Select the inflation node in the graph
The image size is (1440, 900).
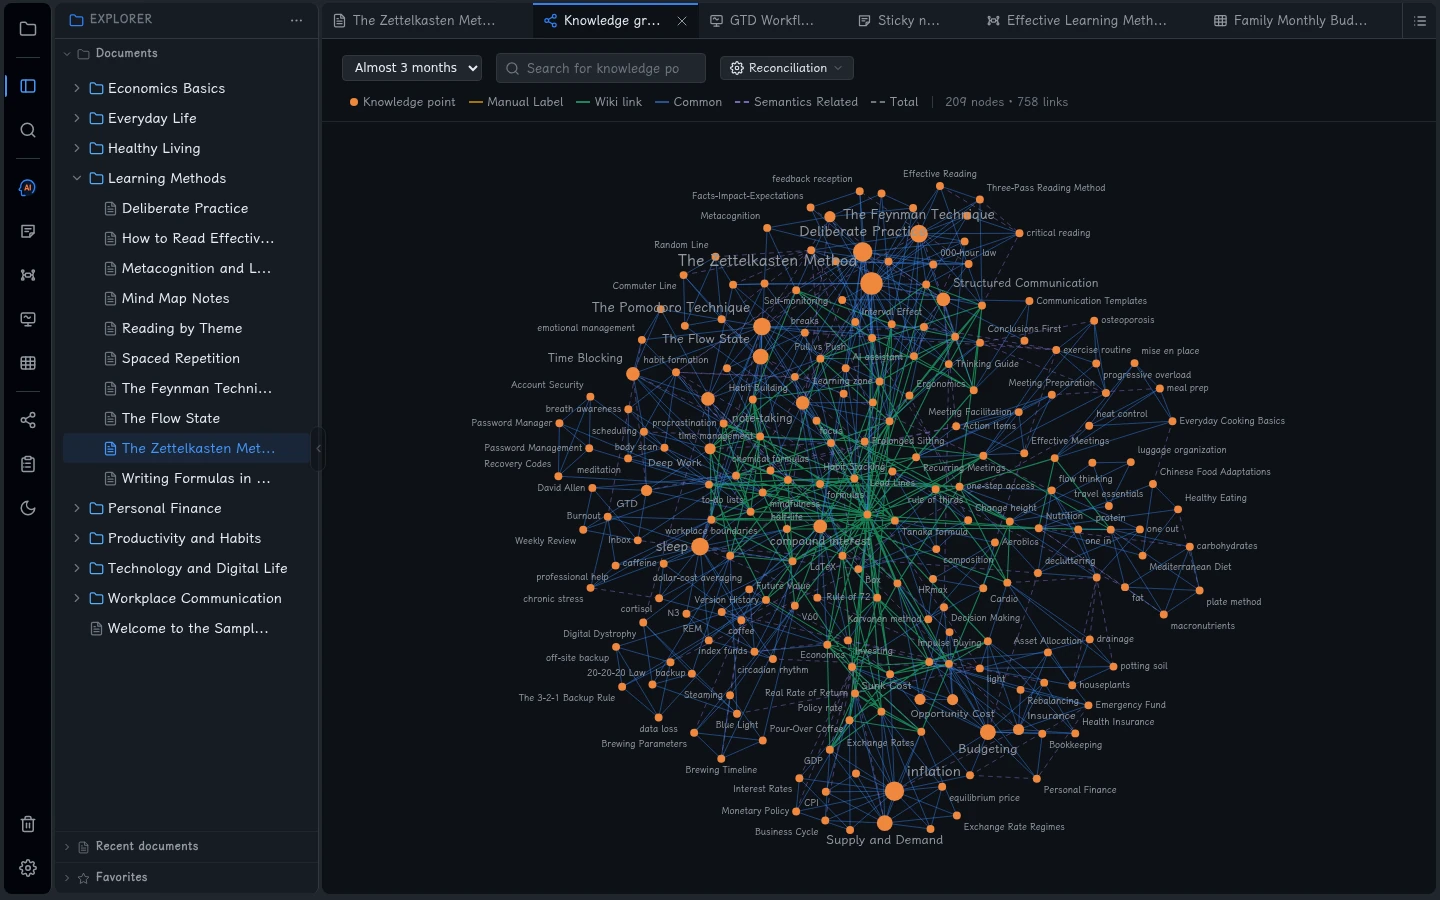click(x=894, y=791)
